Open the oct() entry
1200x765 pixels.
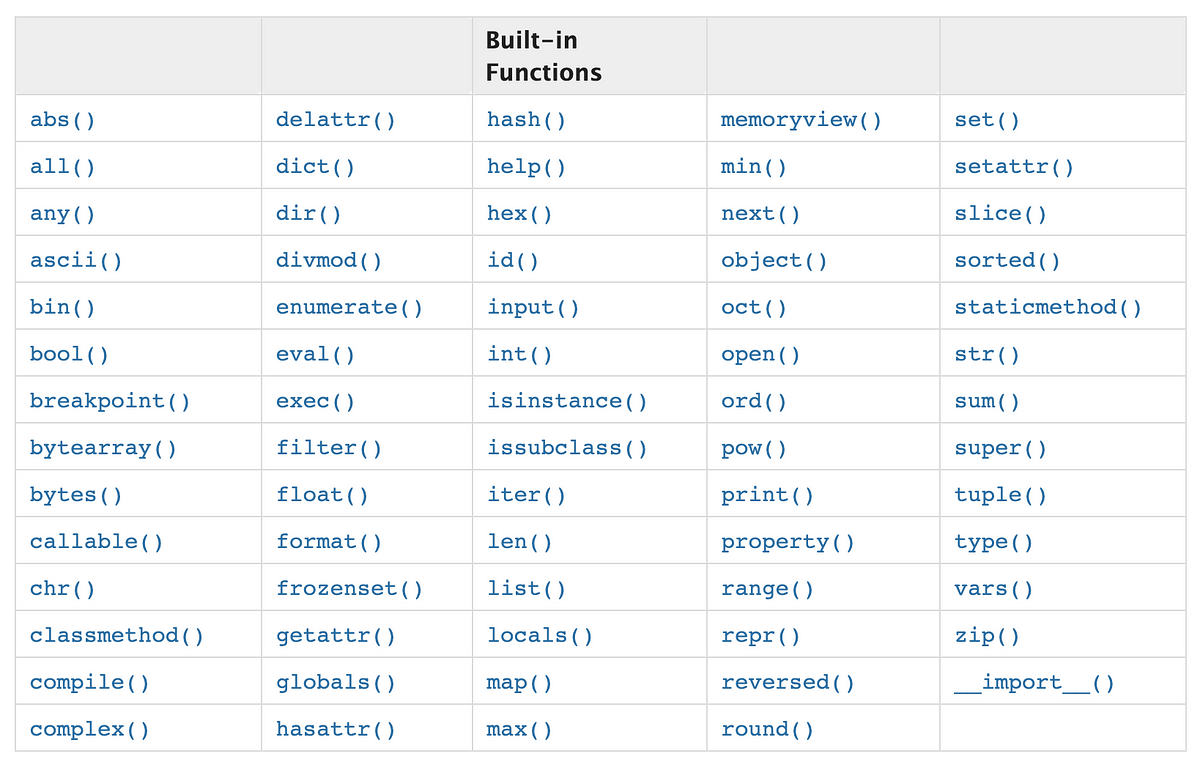pos(754,308)
